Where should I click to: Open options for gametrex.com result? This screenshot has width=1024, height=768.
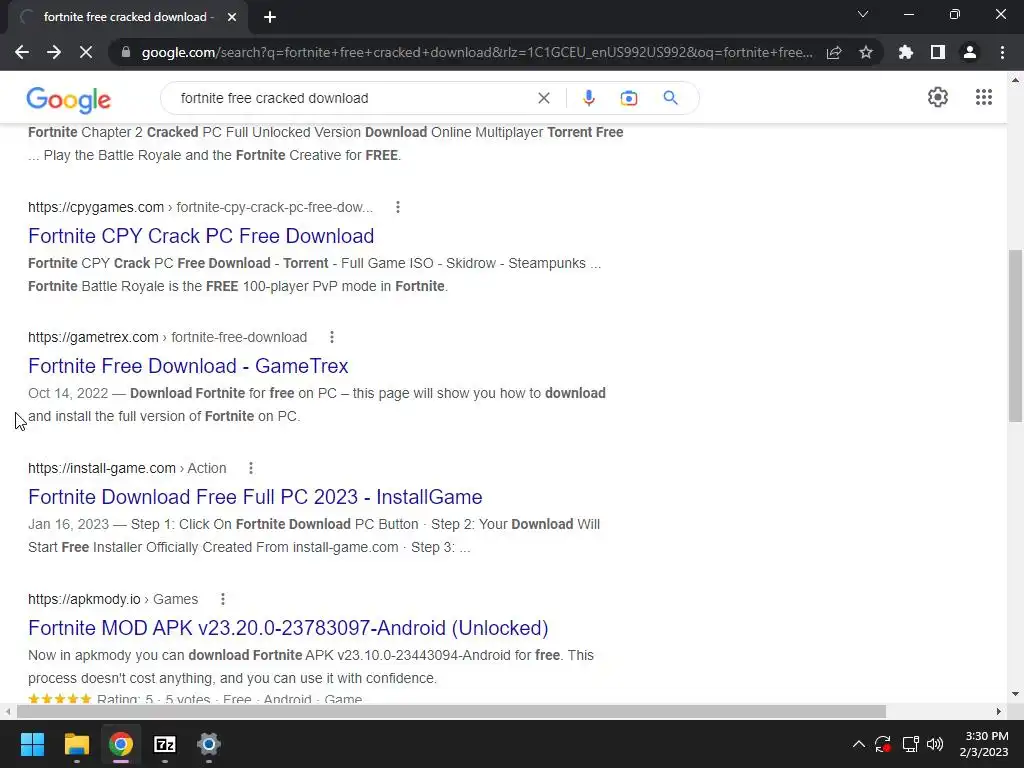click(332, 337)
